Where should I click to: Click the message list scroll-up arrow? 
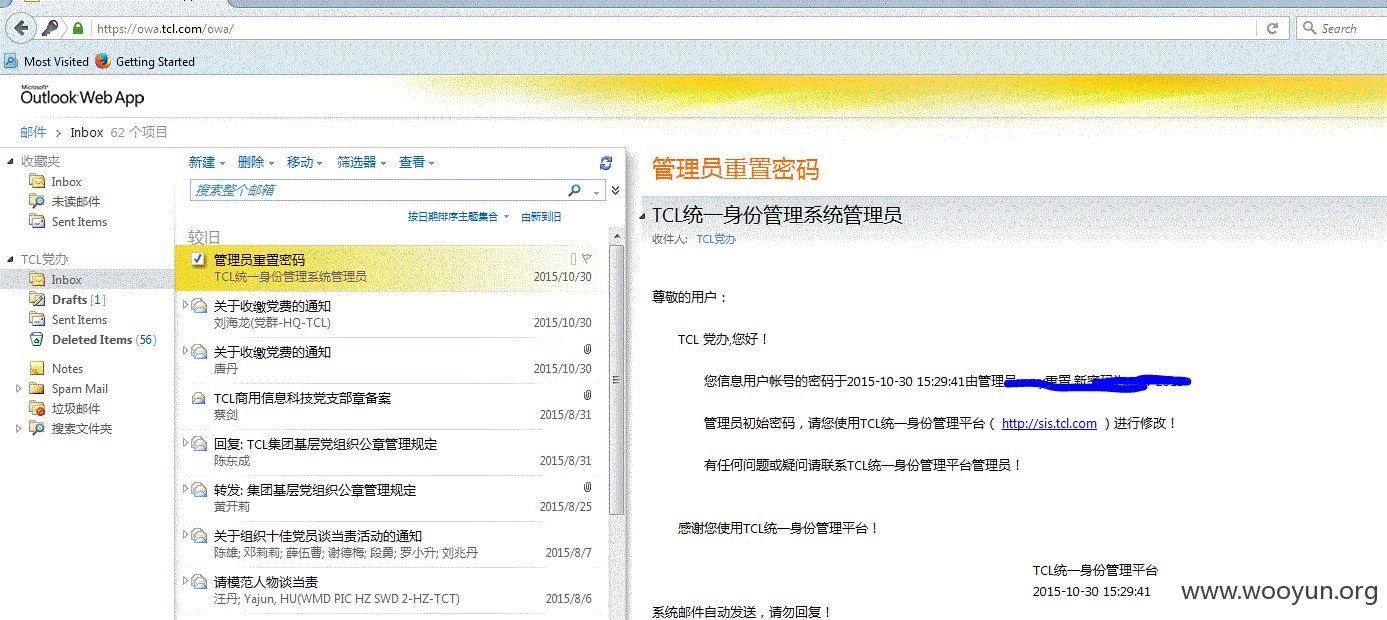click(616, 238)
